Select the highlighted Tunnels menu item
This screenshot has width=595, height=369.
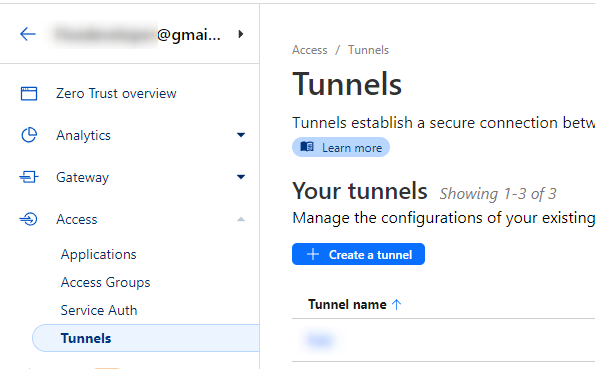click(x=146, y=338)
